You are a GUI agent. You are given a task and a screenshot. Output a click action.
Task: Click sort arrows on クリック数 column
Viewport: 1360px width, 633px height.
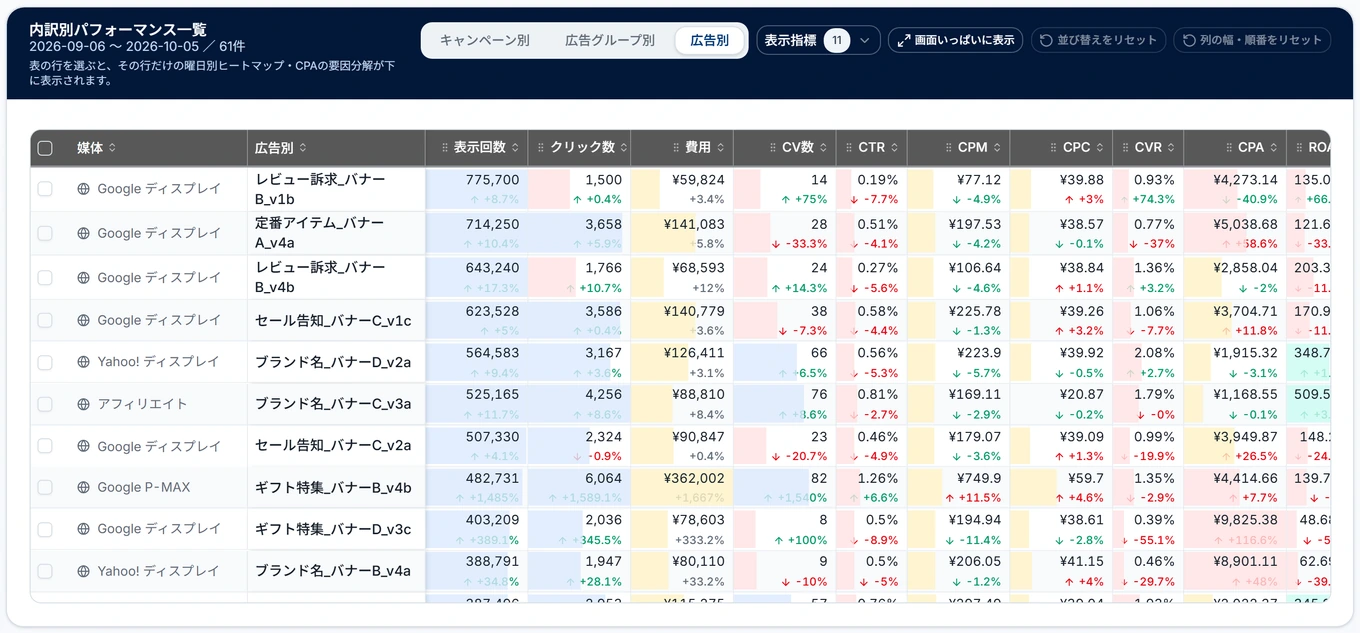point(624,148)
